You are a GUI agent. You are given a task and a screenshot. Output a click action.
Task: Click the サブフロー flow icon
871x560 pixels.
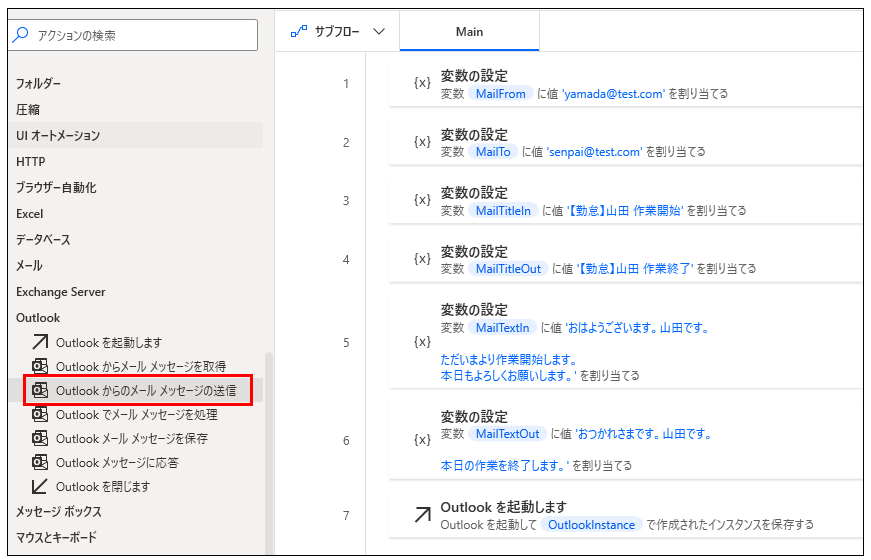pos(299,32)
